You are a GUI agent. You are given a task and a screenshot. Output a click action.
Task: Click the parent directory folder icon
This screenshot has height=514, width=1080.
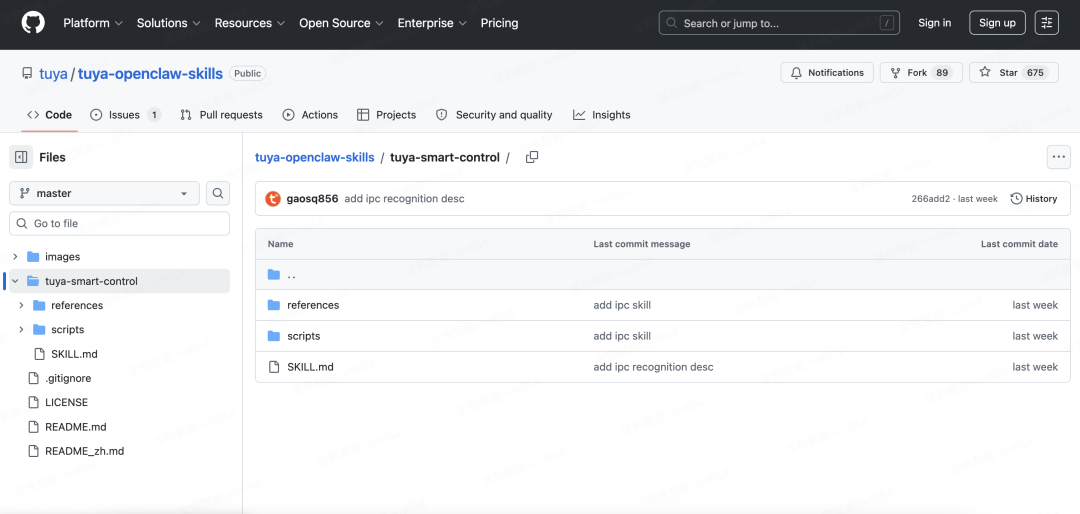[x=274, y=274]
